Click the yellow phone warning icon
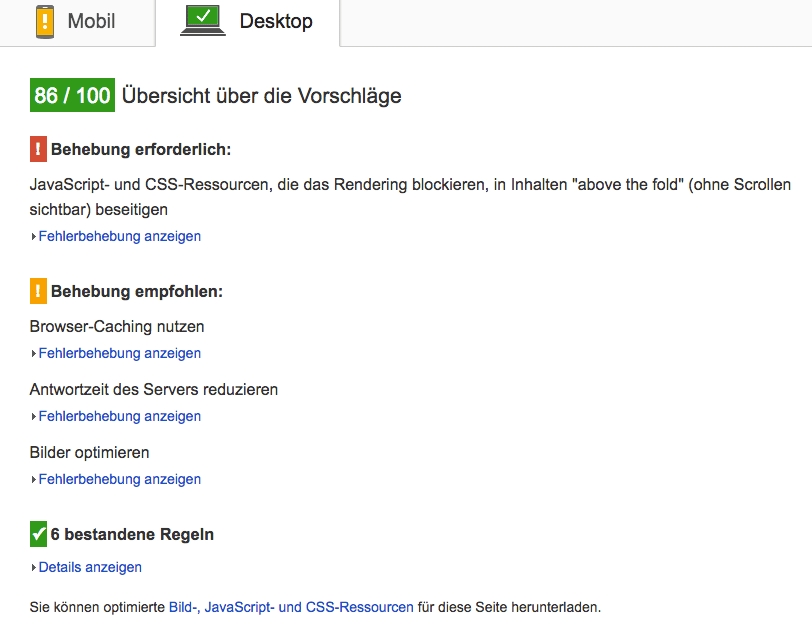 (45, 22)
